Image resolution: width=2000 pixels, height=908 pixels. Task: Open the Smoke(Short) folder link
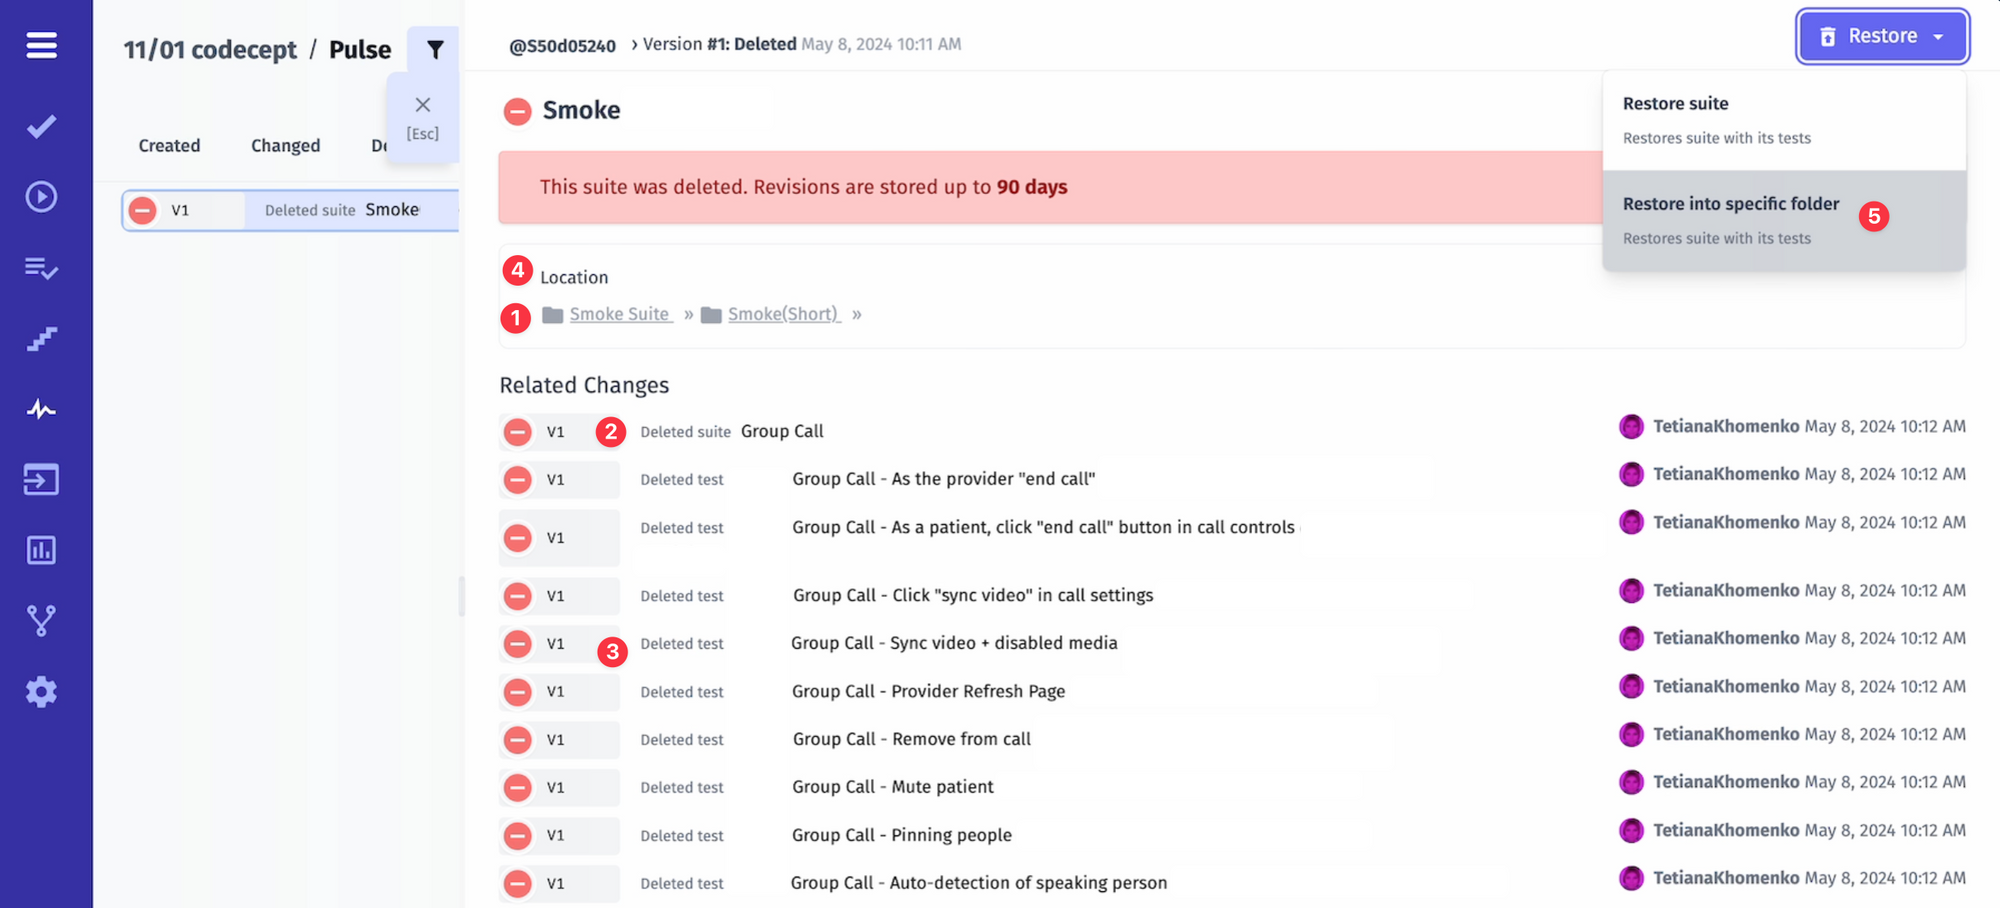tap(783, 314)
